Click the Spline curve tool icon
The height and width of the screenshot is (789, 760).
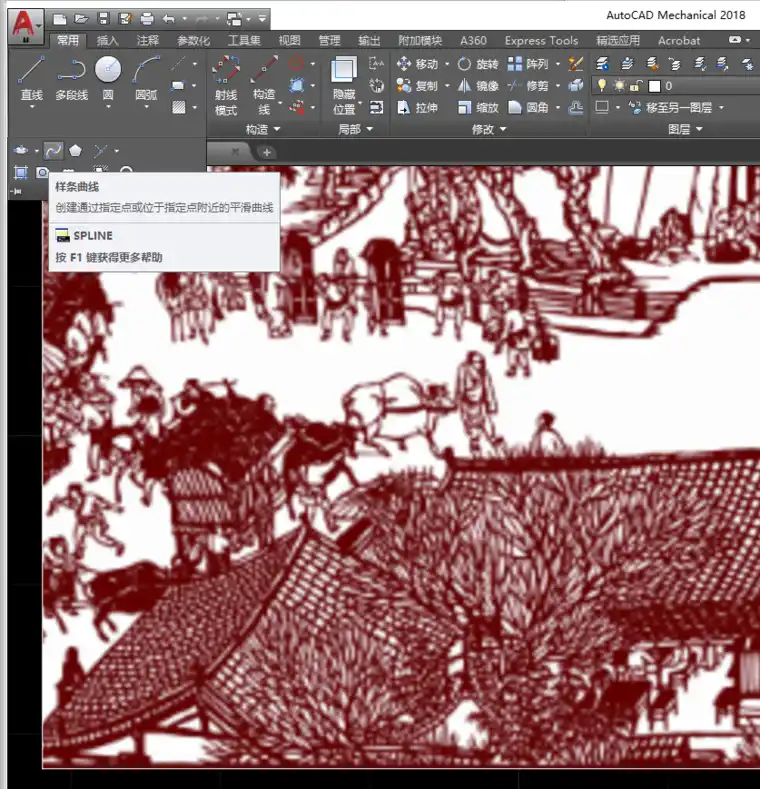tap(53, 150)
